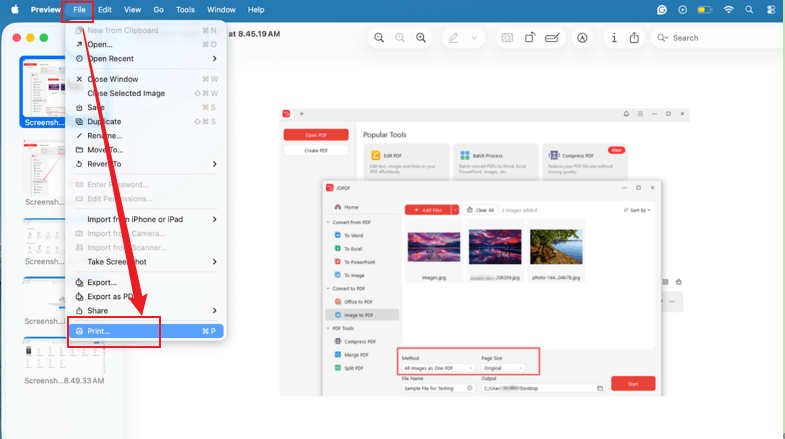785x439 pixels.
Task: Expand the Open Recent submenu
Action: [146, 59]
